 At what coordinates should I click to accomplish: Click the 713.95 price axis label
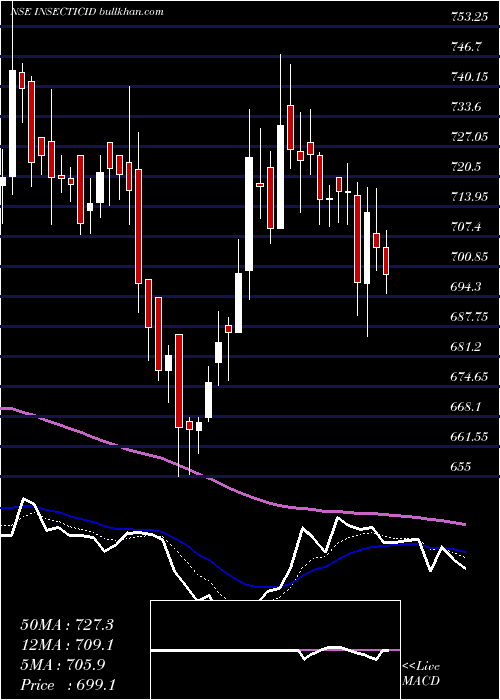click(x=469, y=196)
